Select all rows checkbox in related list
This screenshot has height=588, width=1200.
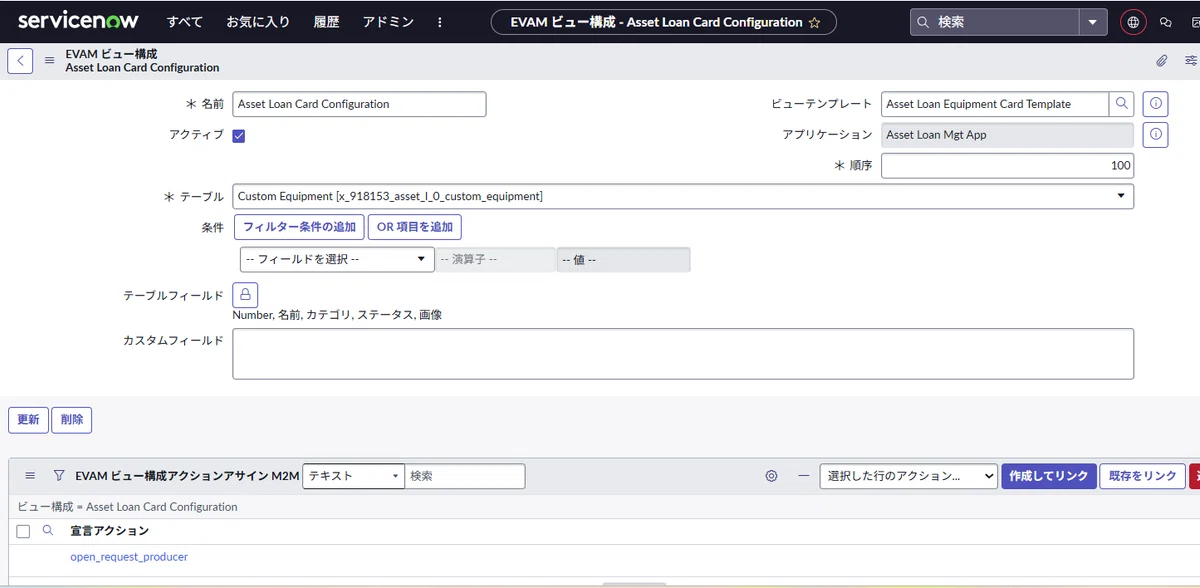coord(23,531)
